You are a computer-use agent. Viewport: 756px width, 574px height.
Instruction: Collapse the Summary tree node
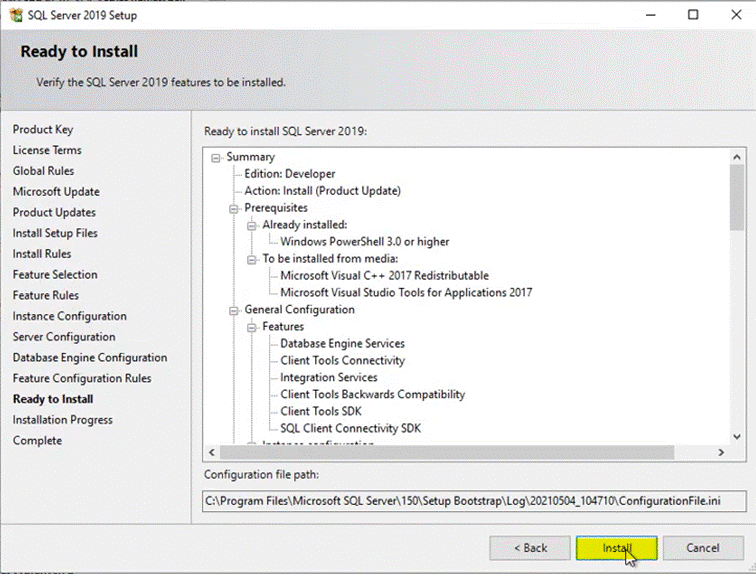[x=216, y=158]
